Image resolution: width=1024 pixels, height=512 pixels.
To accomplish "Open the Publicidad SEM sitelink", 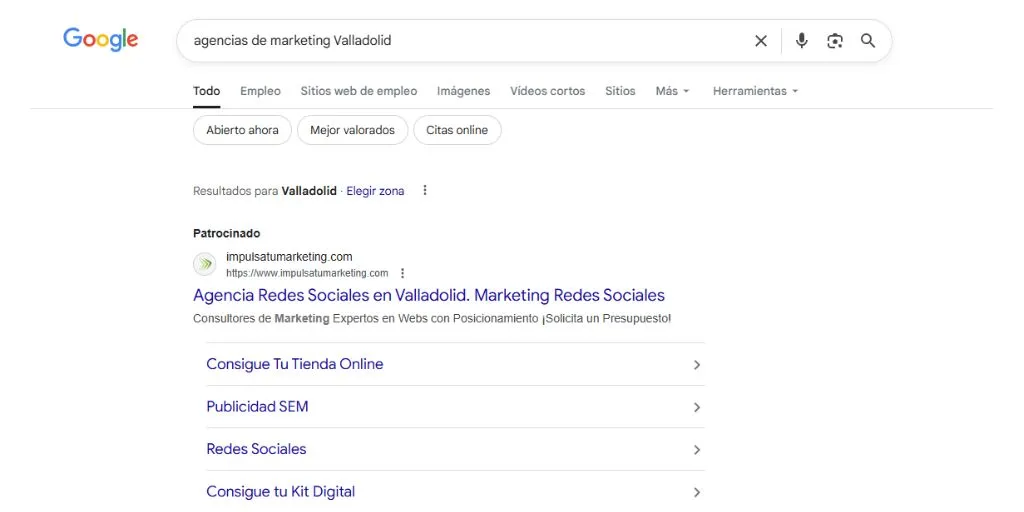I will click(x=257, y=406).
